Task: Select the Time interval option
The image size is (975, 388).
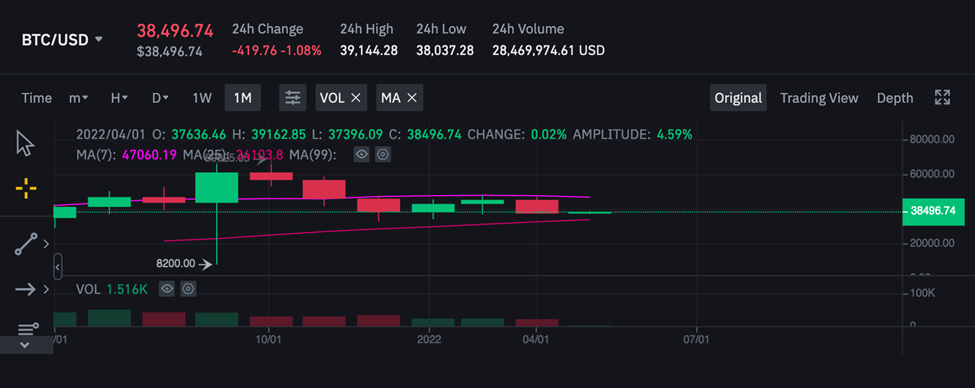Action: point(37,98)
